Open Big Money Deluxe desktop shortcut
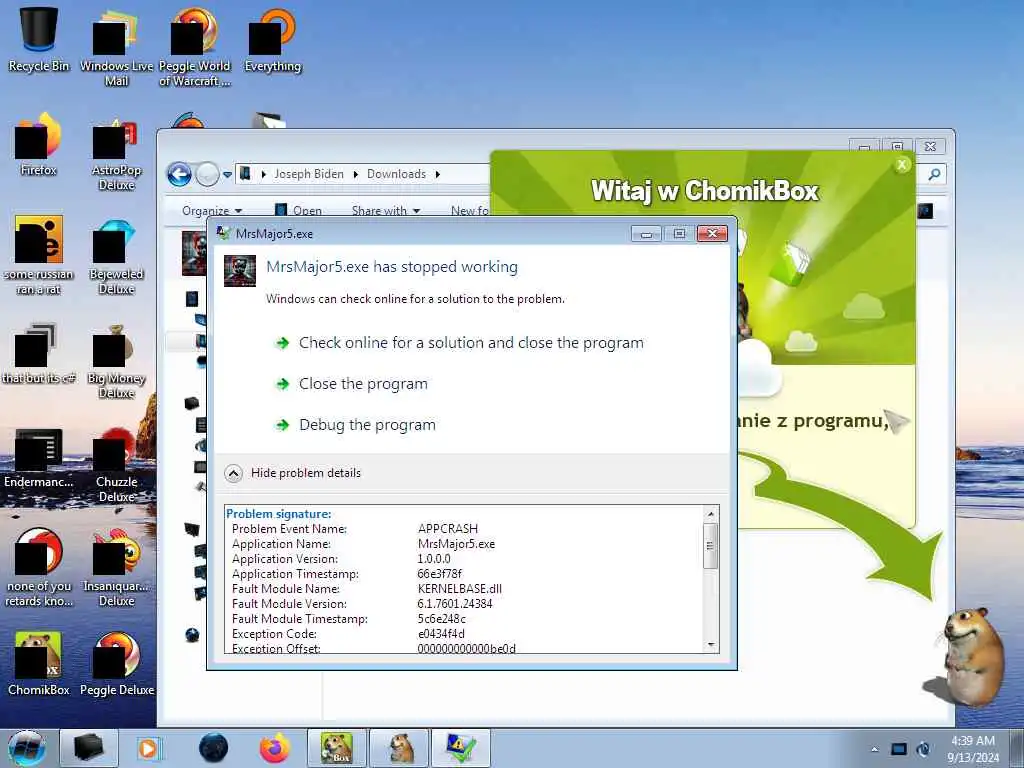 (x=116, y=361)
